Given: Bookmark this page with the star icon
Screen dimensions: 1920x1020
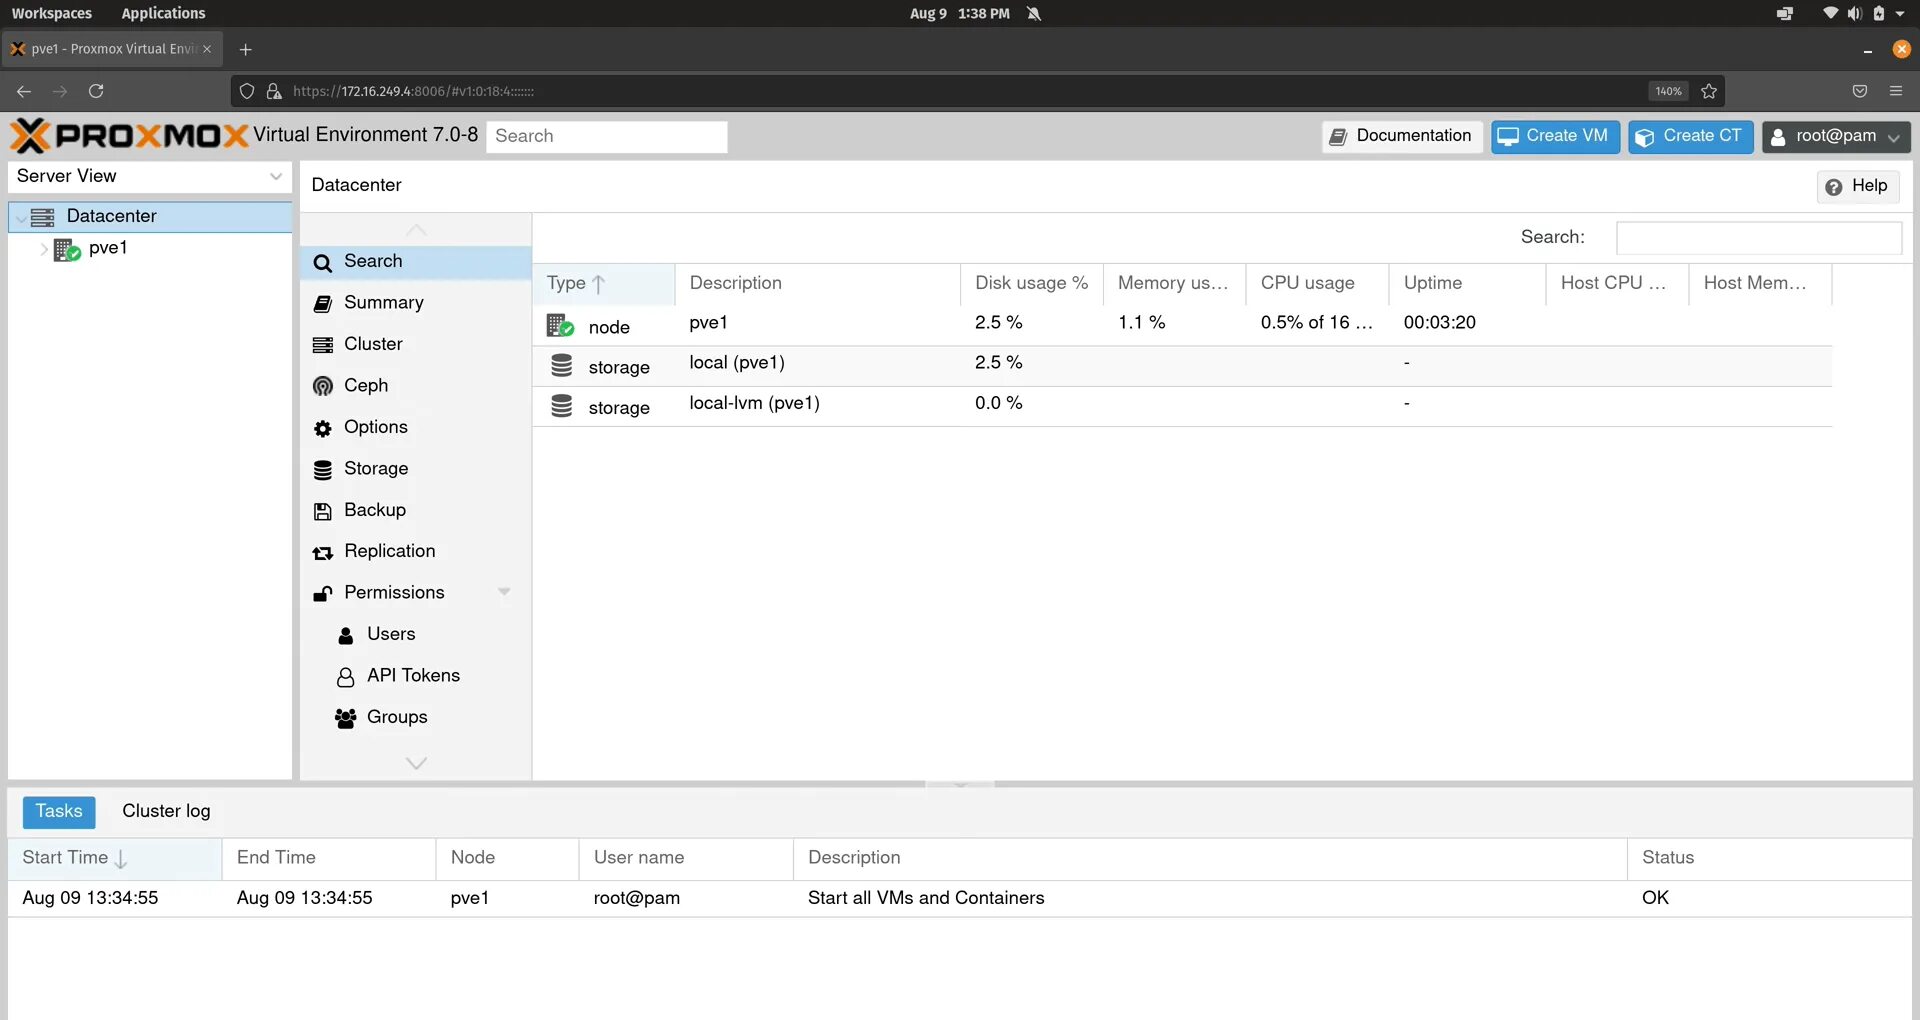Looking at the screenshot, I should 1709,91.
